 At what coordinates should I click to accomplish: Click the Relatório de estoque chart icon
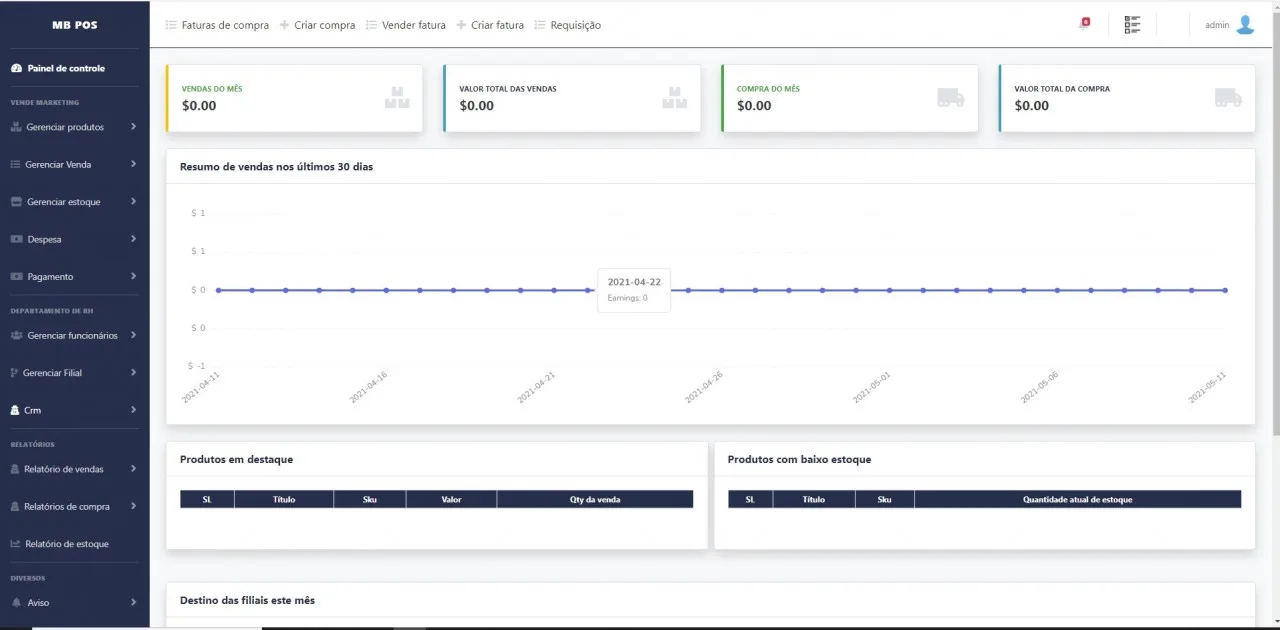[x=16, y=544]
